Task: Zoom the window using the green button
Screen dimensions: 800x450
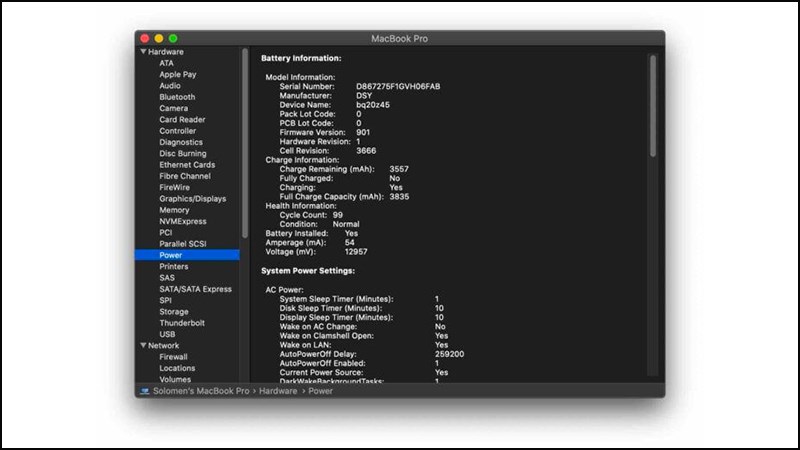Action: pyautogui.click(x=173, y=37)
